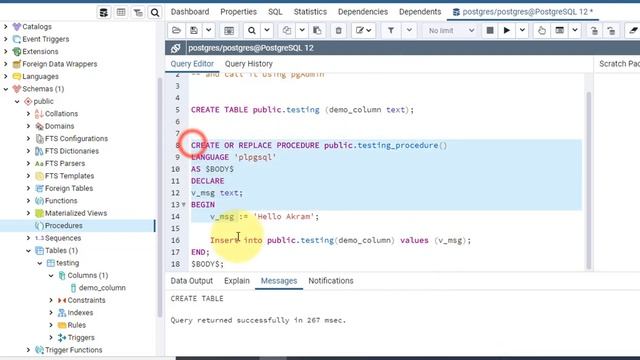Execute the query with the play button

click(x=507, y=31)
